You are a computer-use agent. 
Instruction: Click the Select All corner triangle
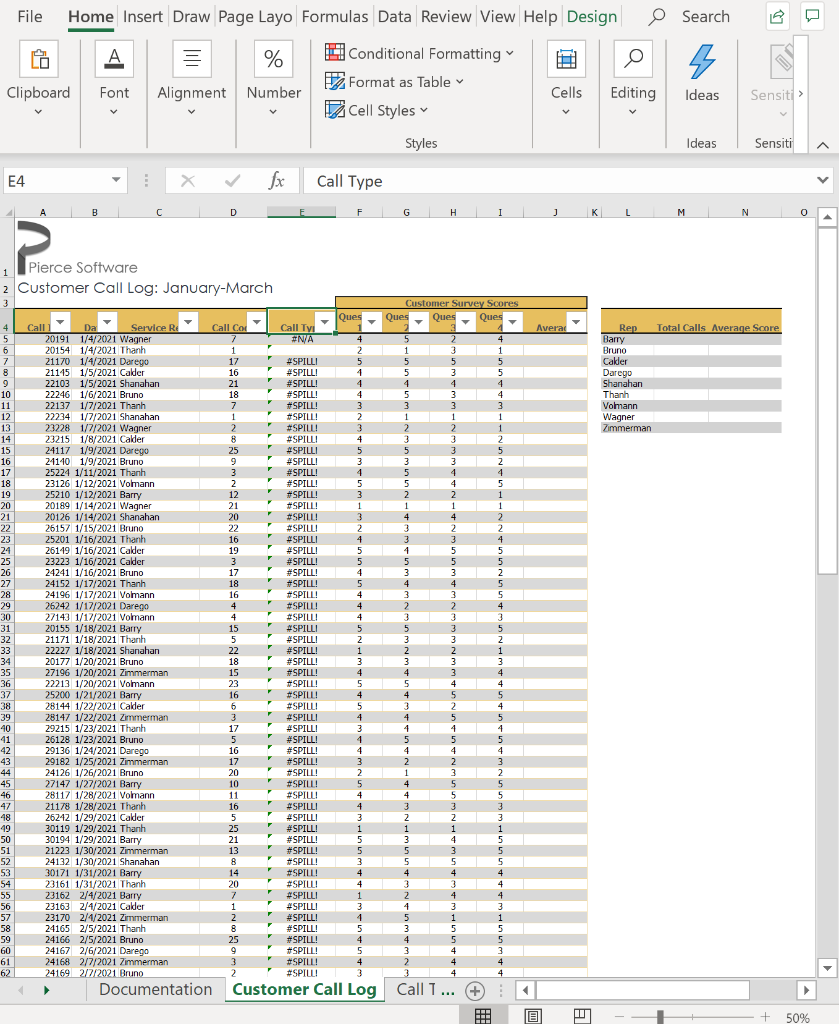pyautogui.click(x=8, y=212)
